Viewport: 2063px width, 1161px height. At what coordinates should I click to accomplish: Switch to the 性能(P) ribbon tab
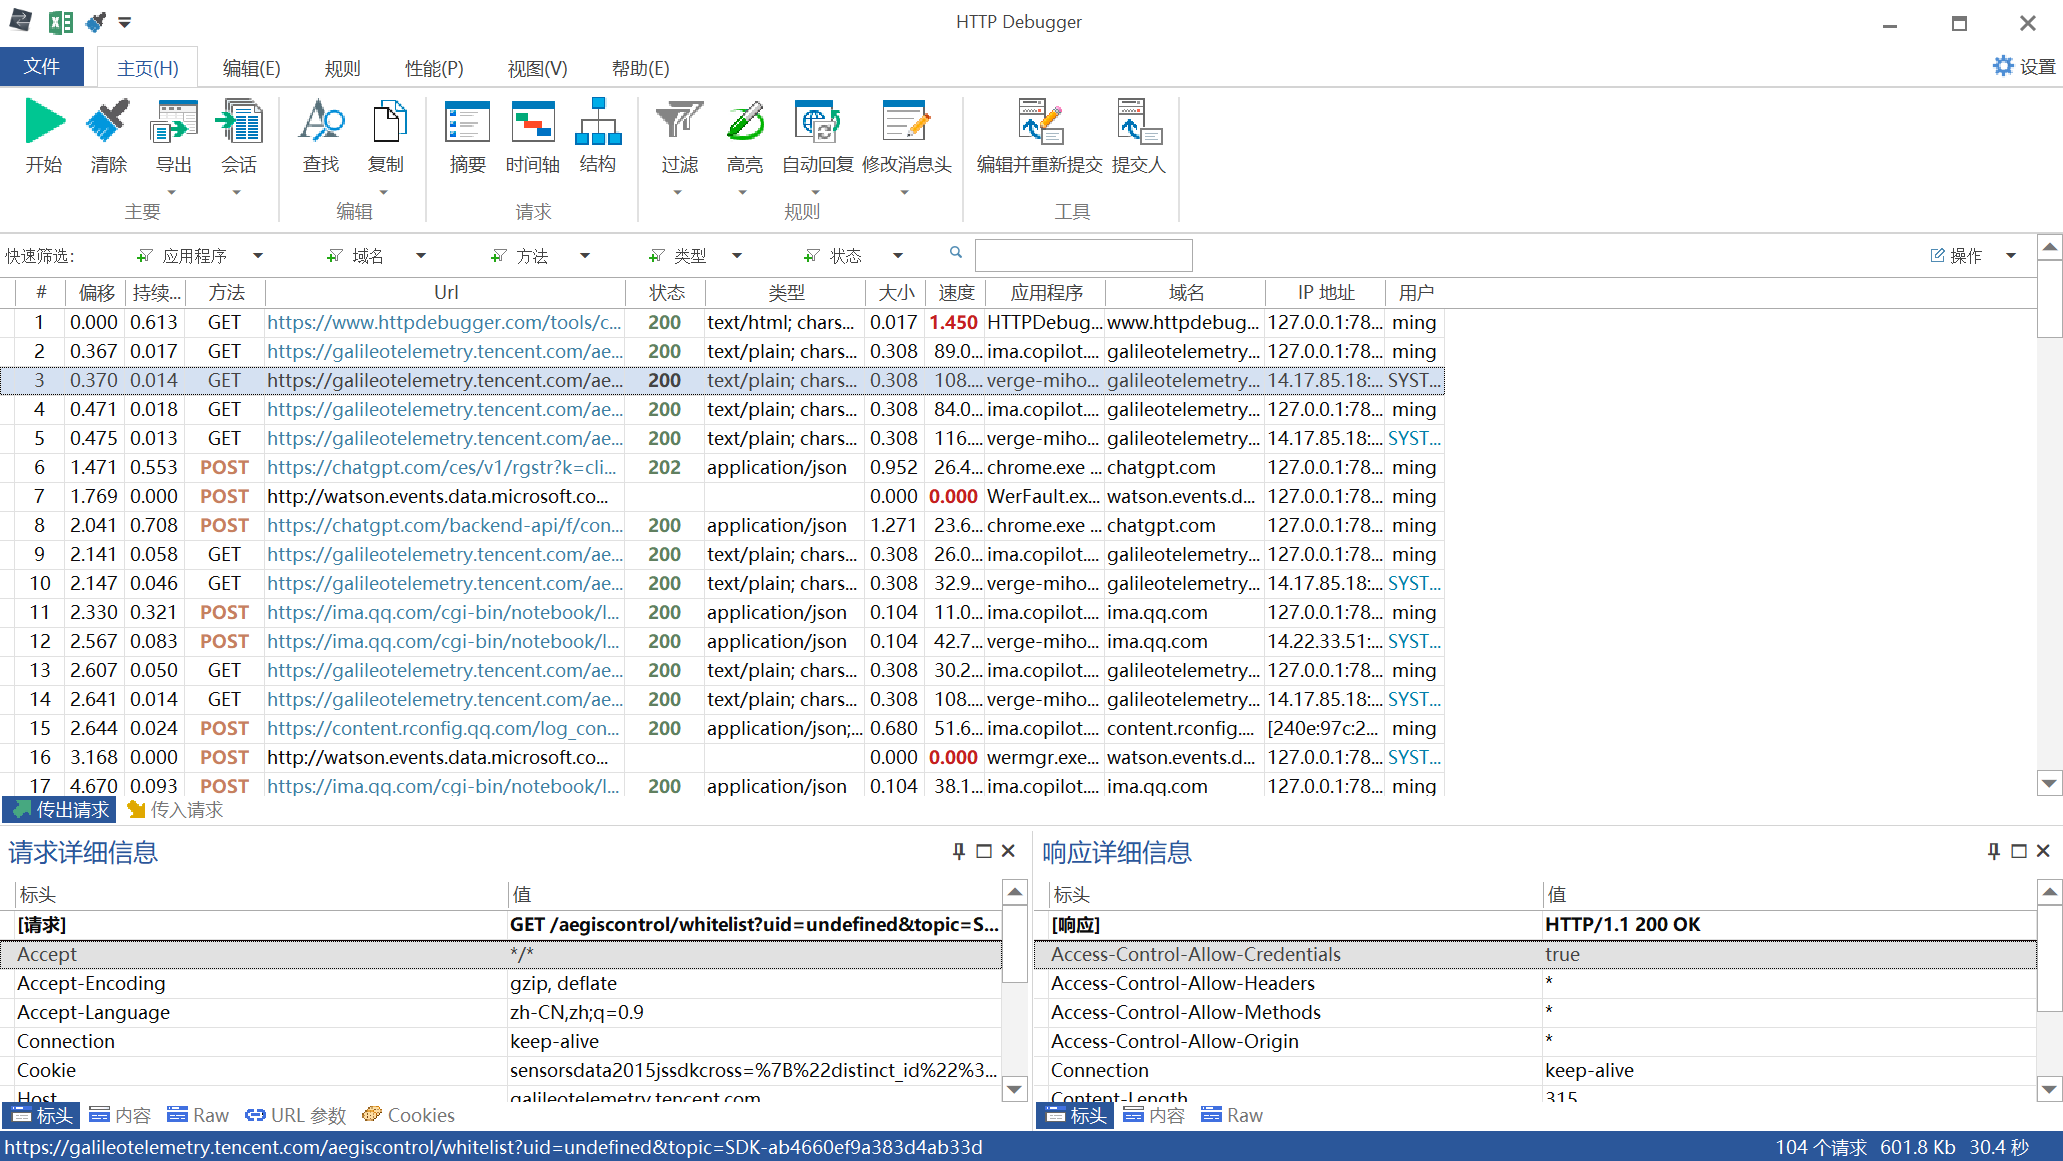click(x=434, y=68)
